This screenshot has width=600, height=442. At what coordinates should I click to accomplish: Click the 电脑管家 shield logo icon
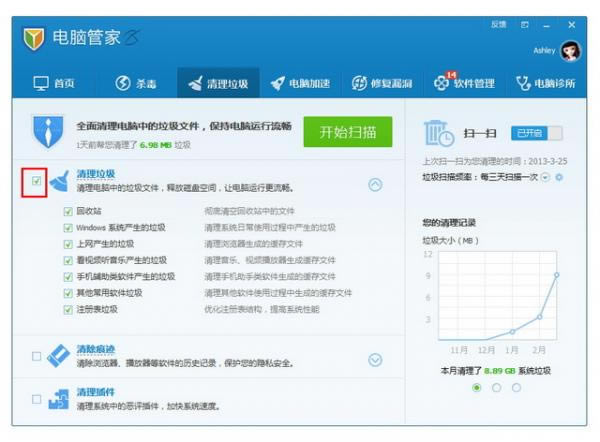[34, 39]
